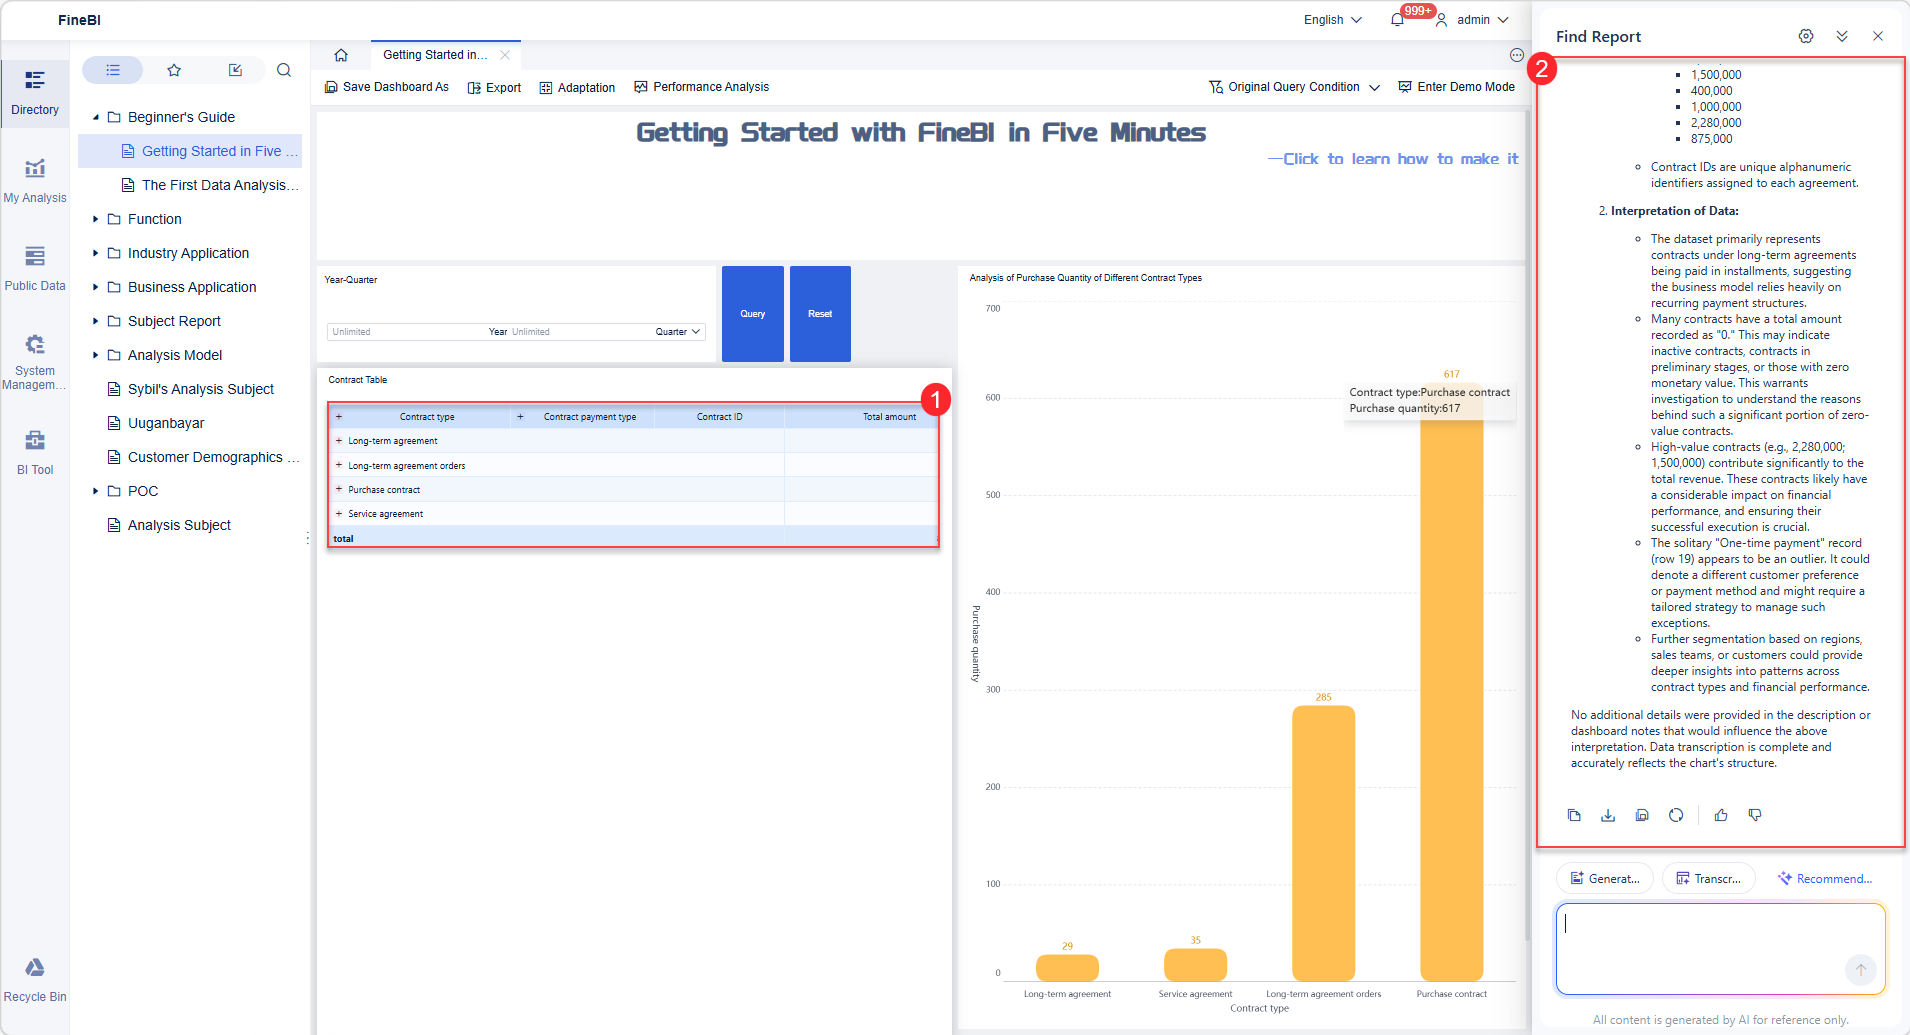Download the AI response
Screen dimensions: 1910x1035
coord(1608,815)
